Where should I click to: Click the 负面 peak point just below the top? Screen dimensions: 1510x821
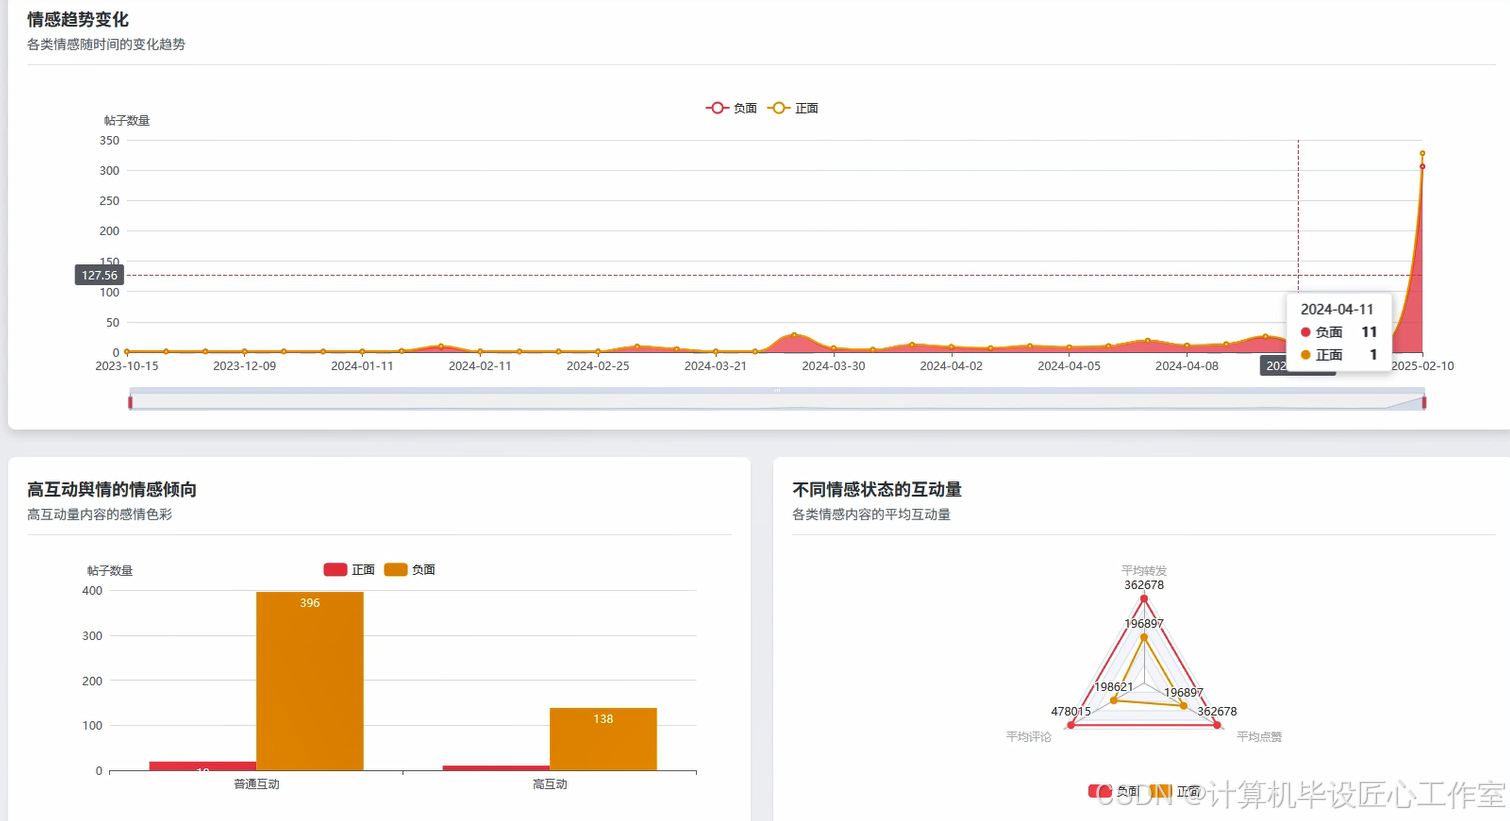pos(1422,167)
